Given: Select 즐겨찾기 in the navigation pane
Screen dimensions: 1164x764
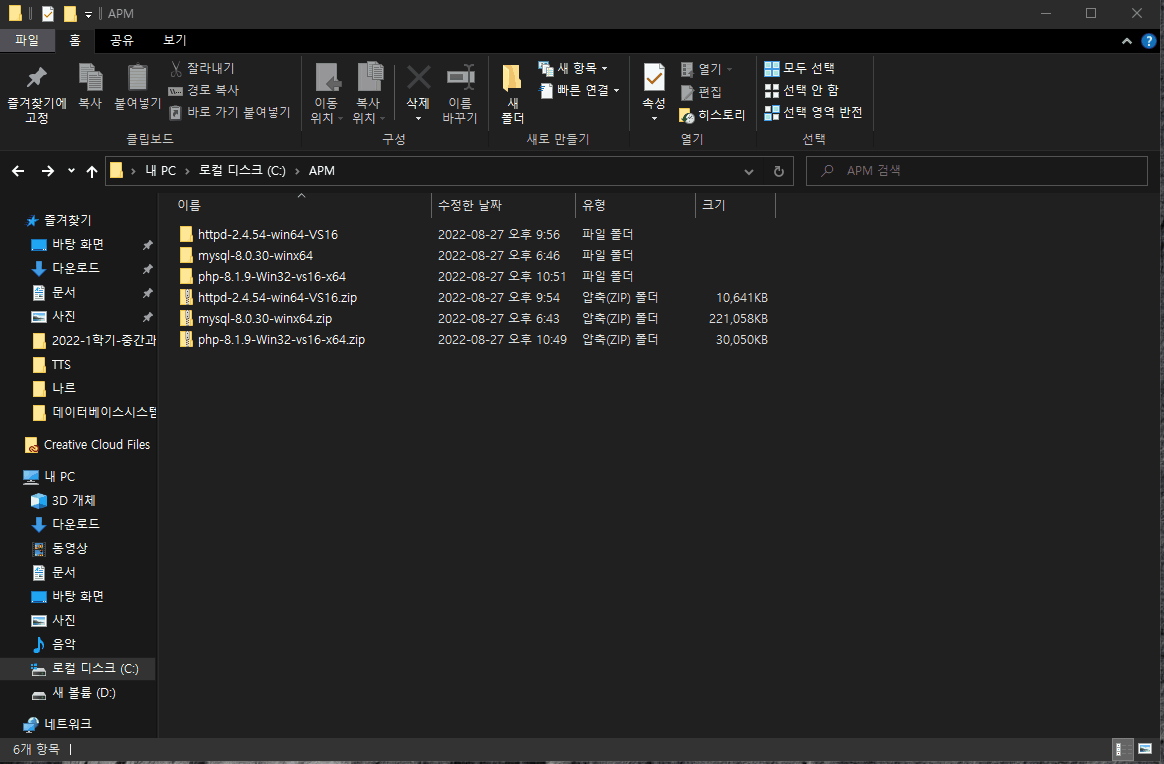Looking at the screenshot, I should coord(67,221).
